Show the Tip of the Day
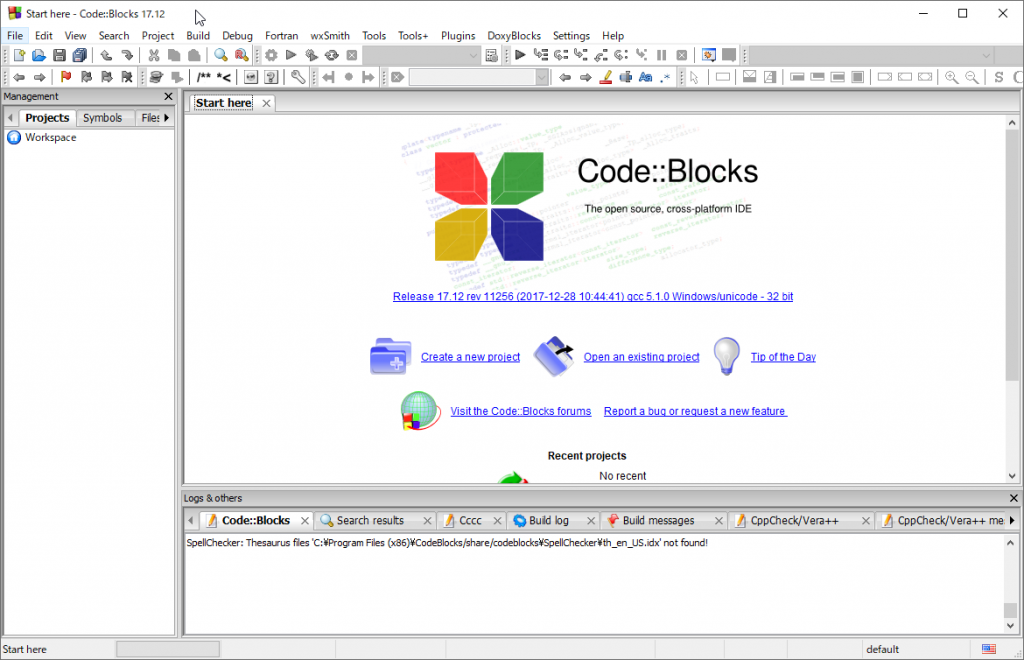This screenshot has height=660, width=1024. click(x=782, y=357)
